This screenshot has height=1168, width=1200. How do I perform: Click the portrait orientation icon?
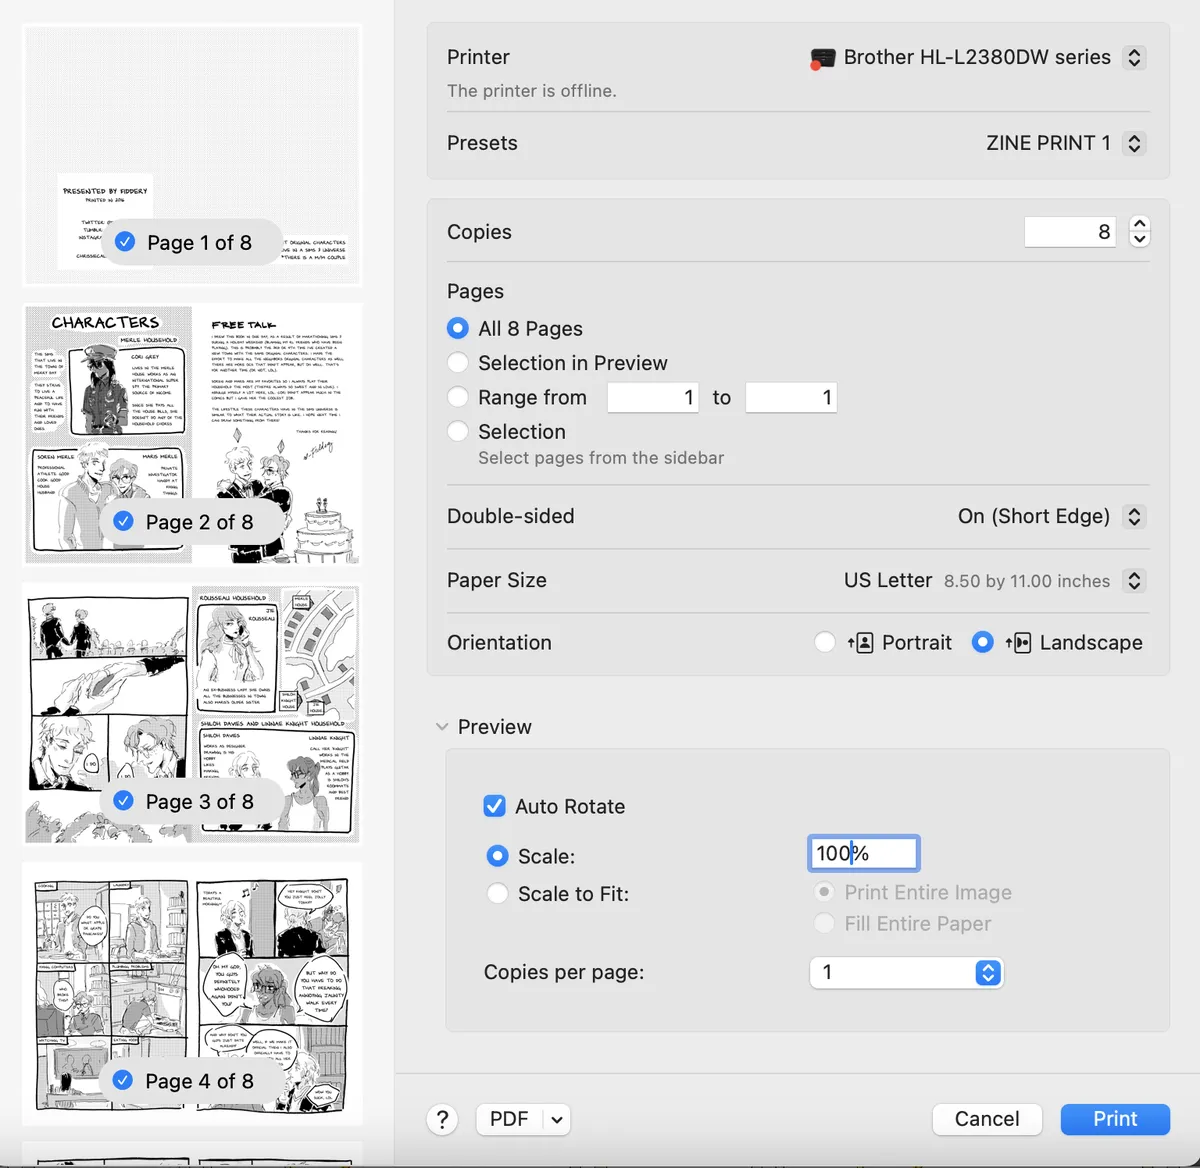pos(861,643)
